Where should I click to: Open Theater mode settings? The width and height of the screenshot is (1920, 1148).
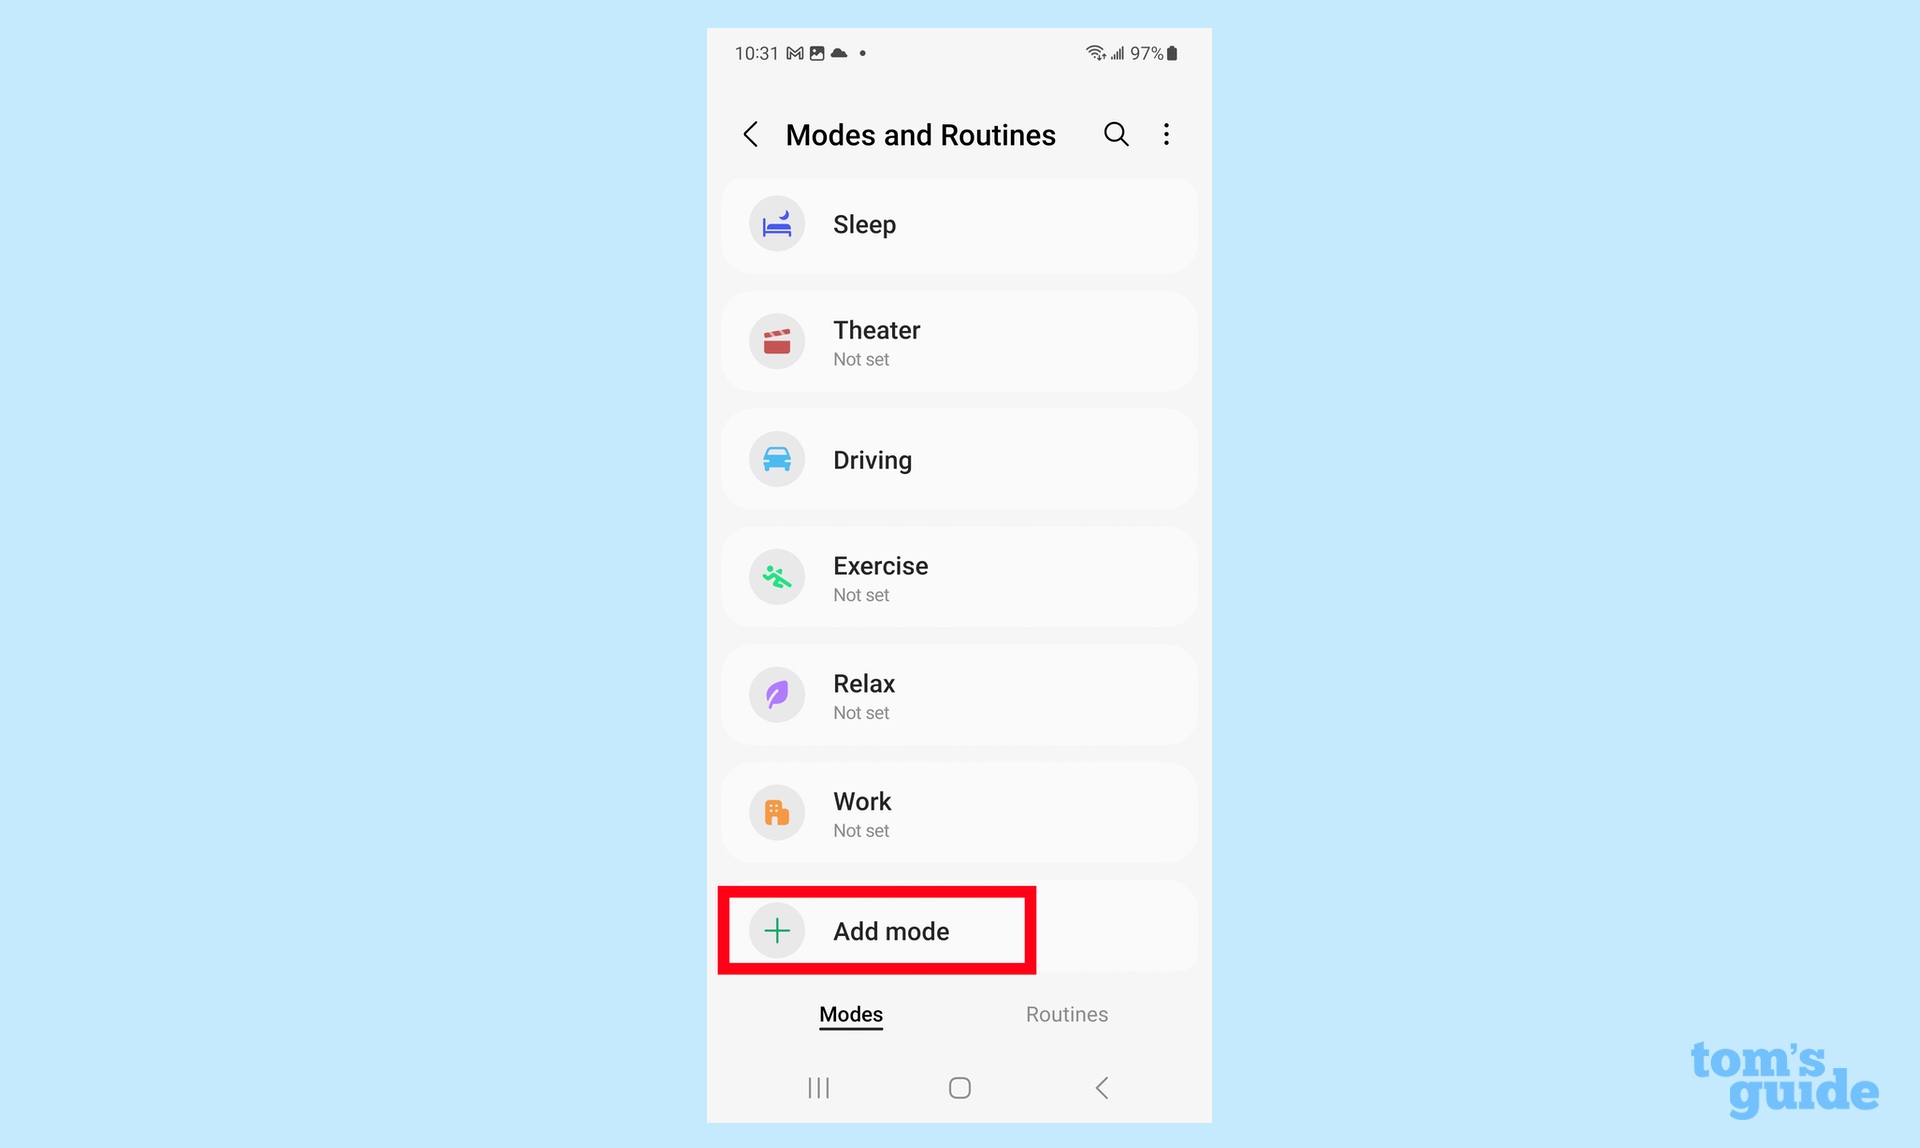click(959, 340)
